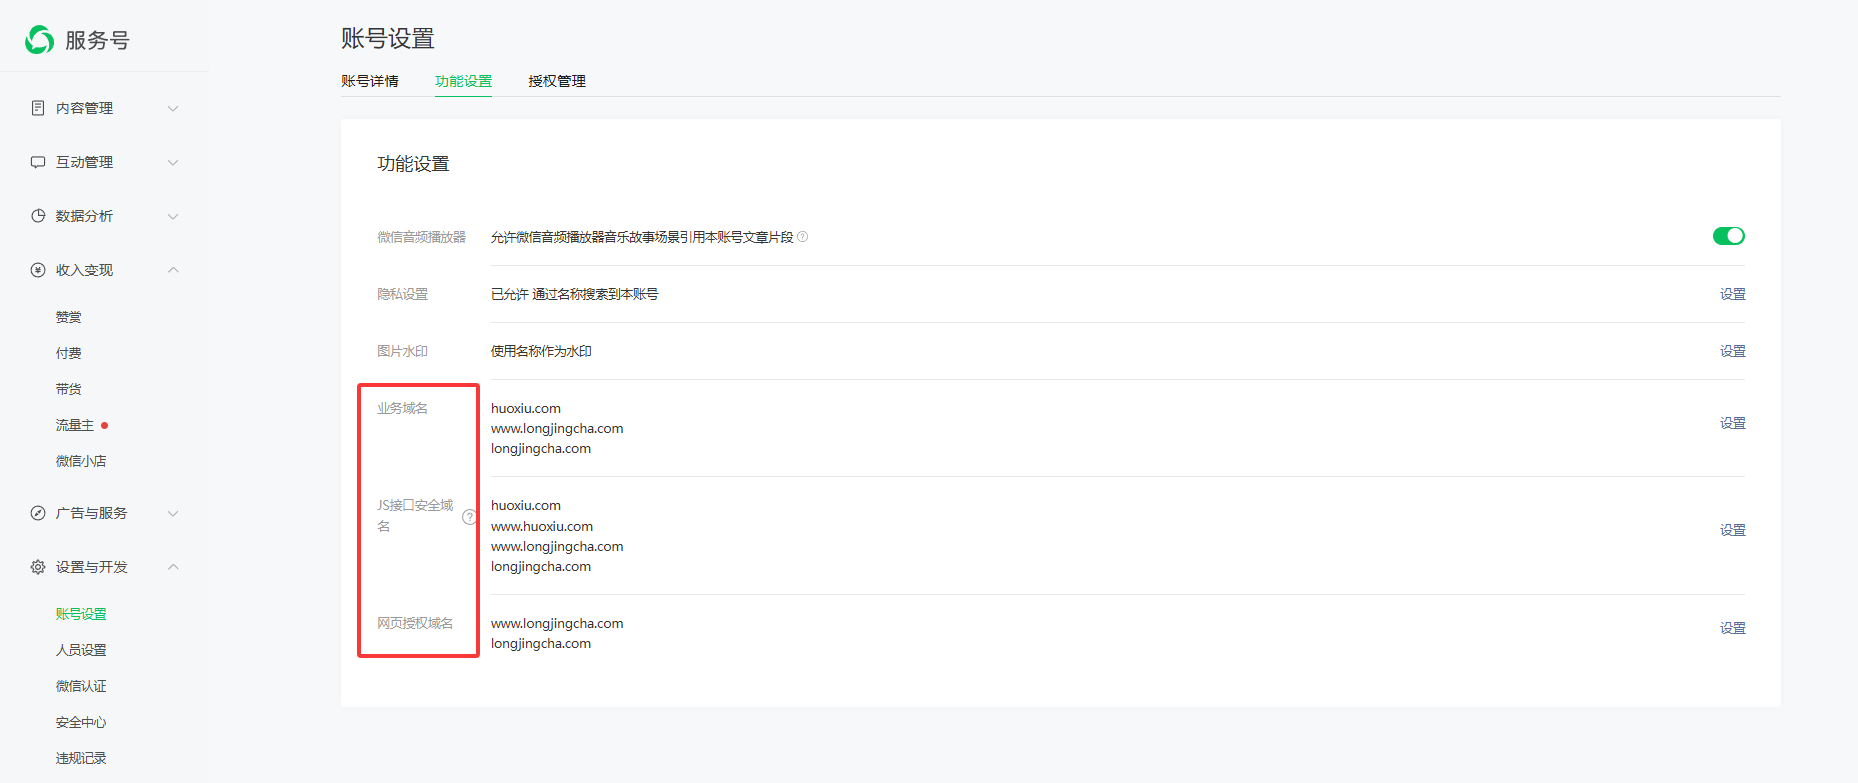Screen dimensions: 1858x783
Task: Click the 互动管理 chat bubble icon
Action: pyautogui.click(x=38, y=162)
